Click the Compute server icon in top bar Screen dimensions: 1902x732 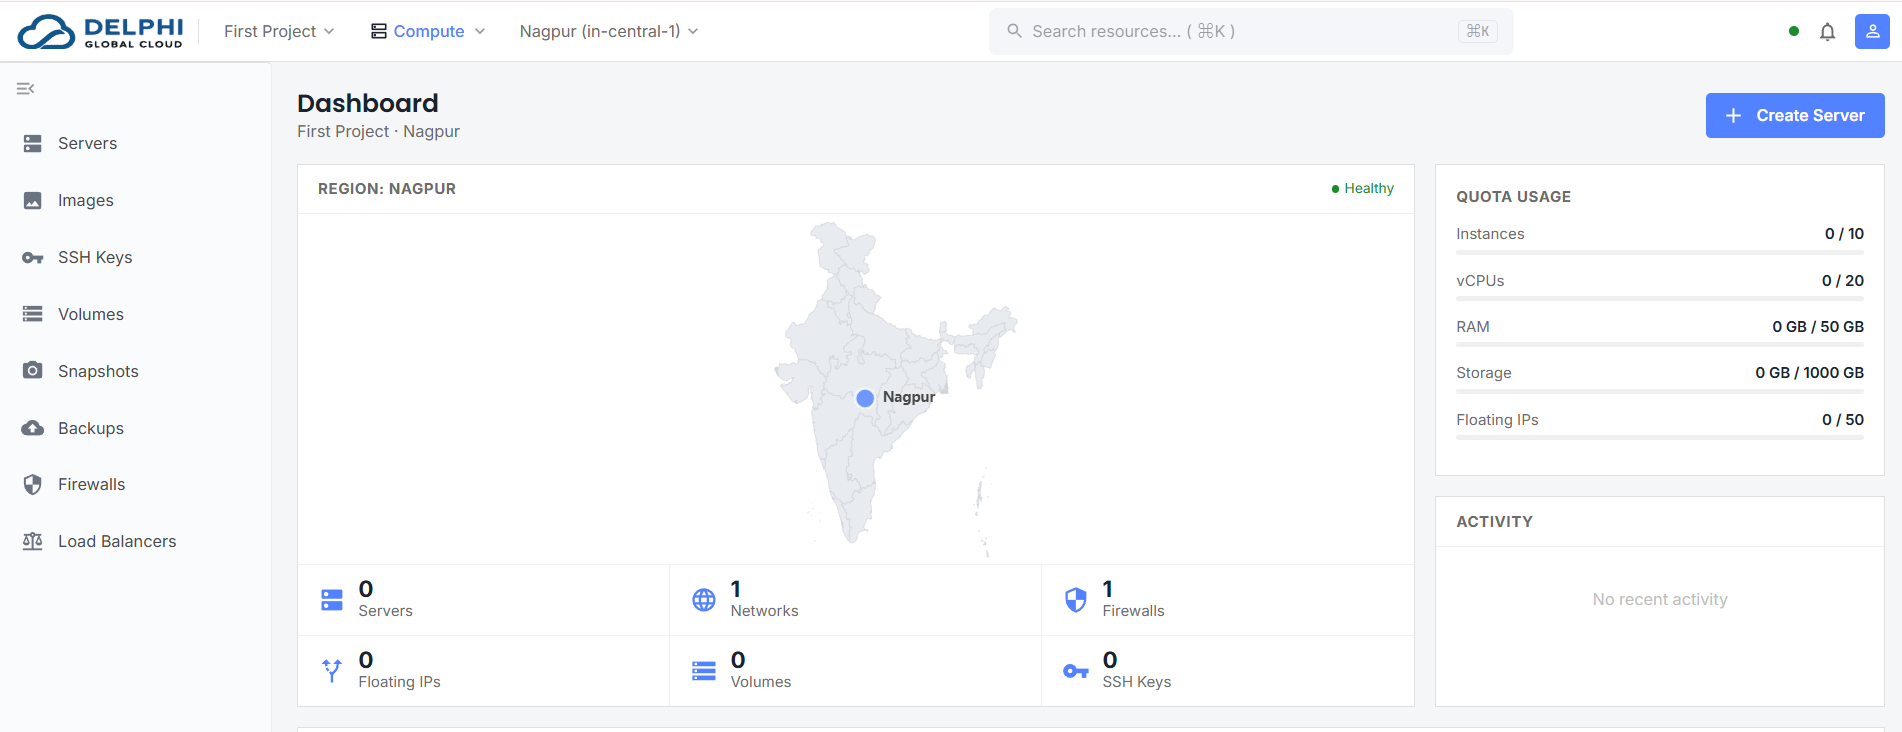(379, 31)
